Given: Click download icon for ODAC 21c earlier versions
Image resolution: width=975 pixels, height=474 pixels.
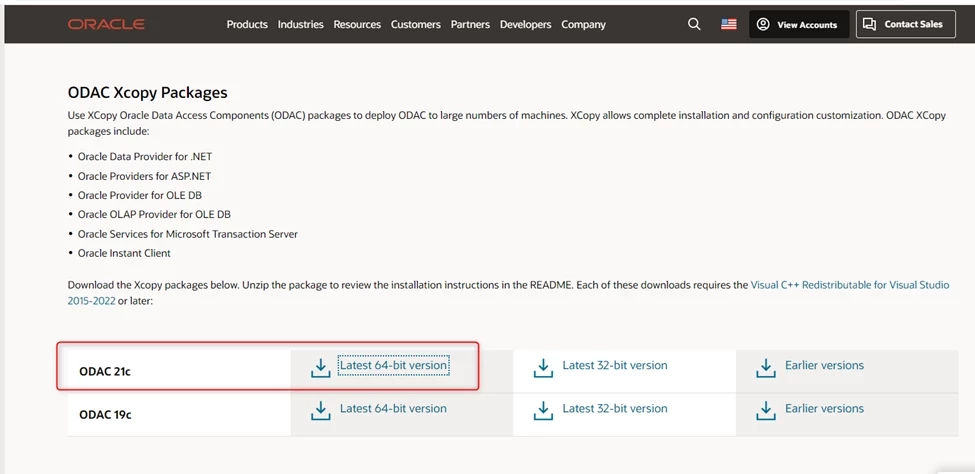Looking at the screenshot, I should tap(765, 368).
